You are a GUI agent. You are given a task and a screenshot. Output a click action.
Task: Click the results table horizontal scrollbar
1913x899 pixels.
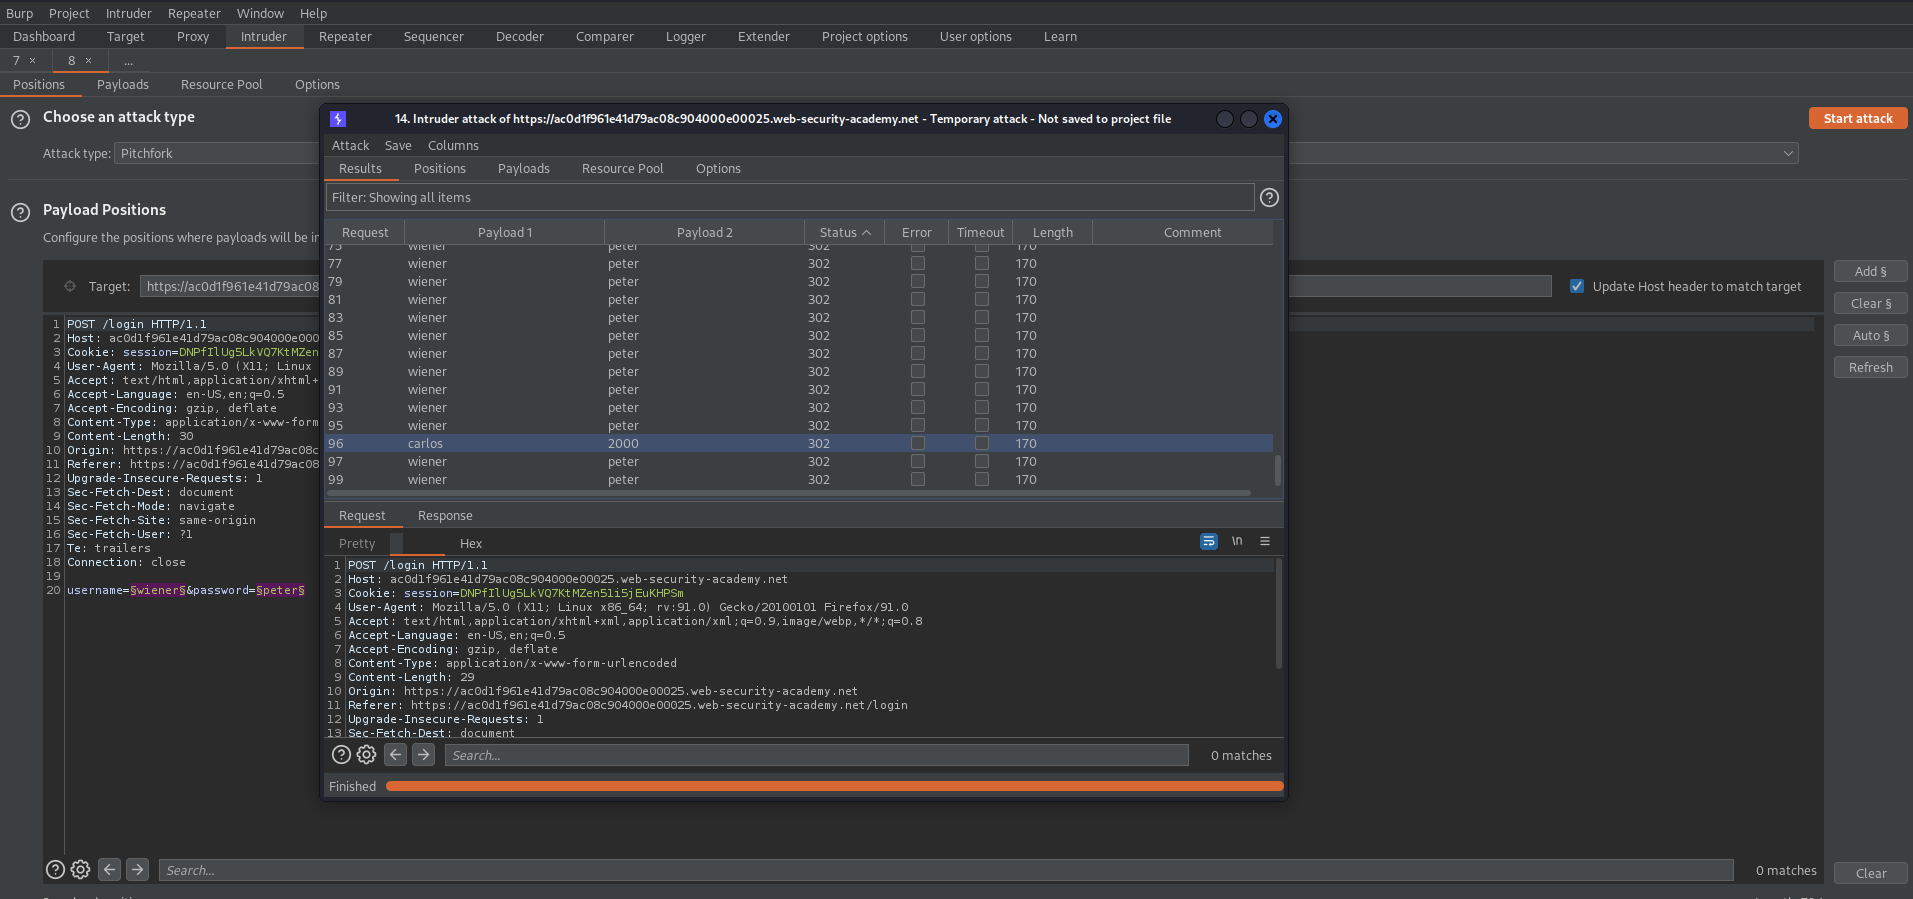(x=788, y=492)
